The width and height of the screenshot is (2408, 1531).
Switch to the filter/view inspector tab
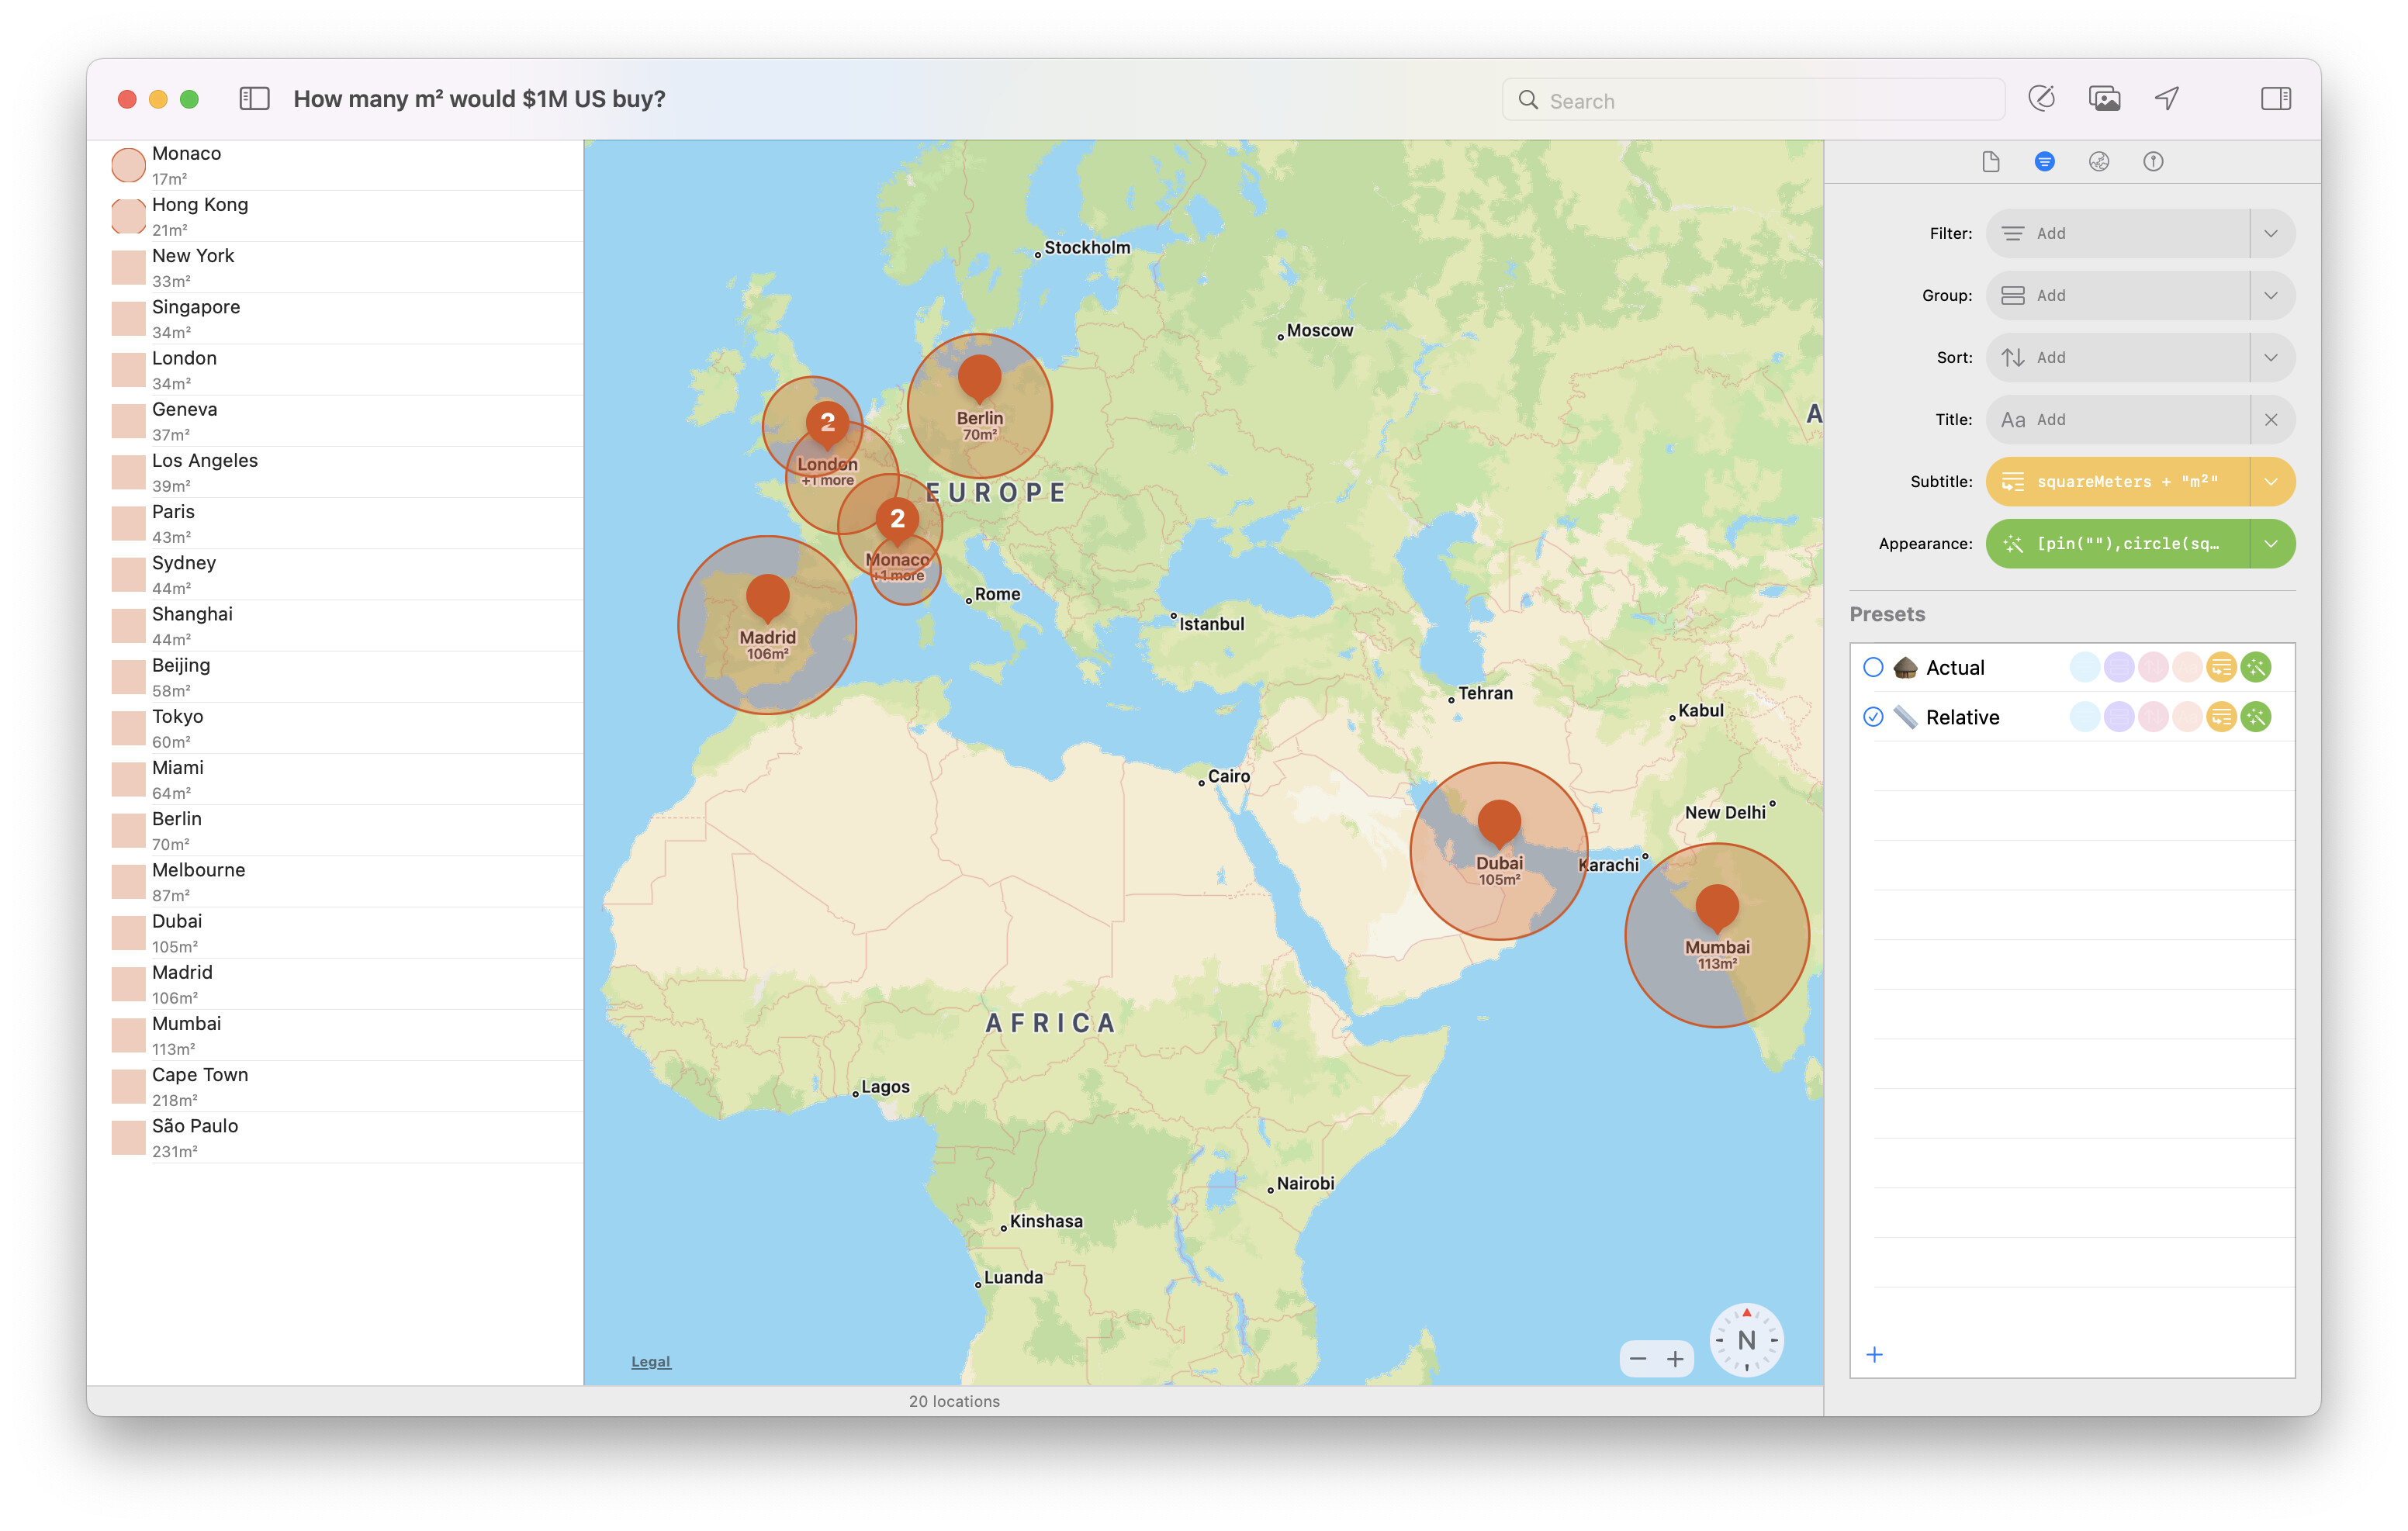(2045, 162)
